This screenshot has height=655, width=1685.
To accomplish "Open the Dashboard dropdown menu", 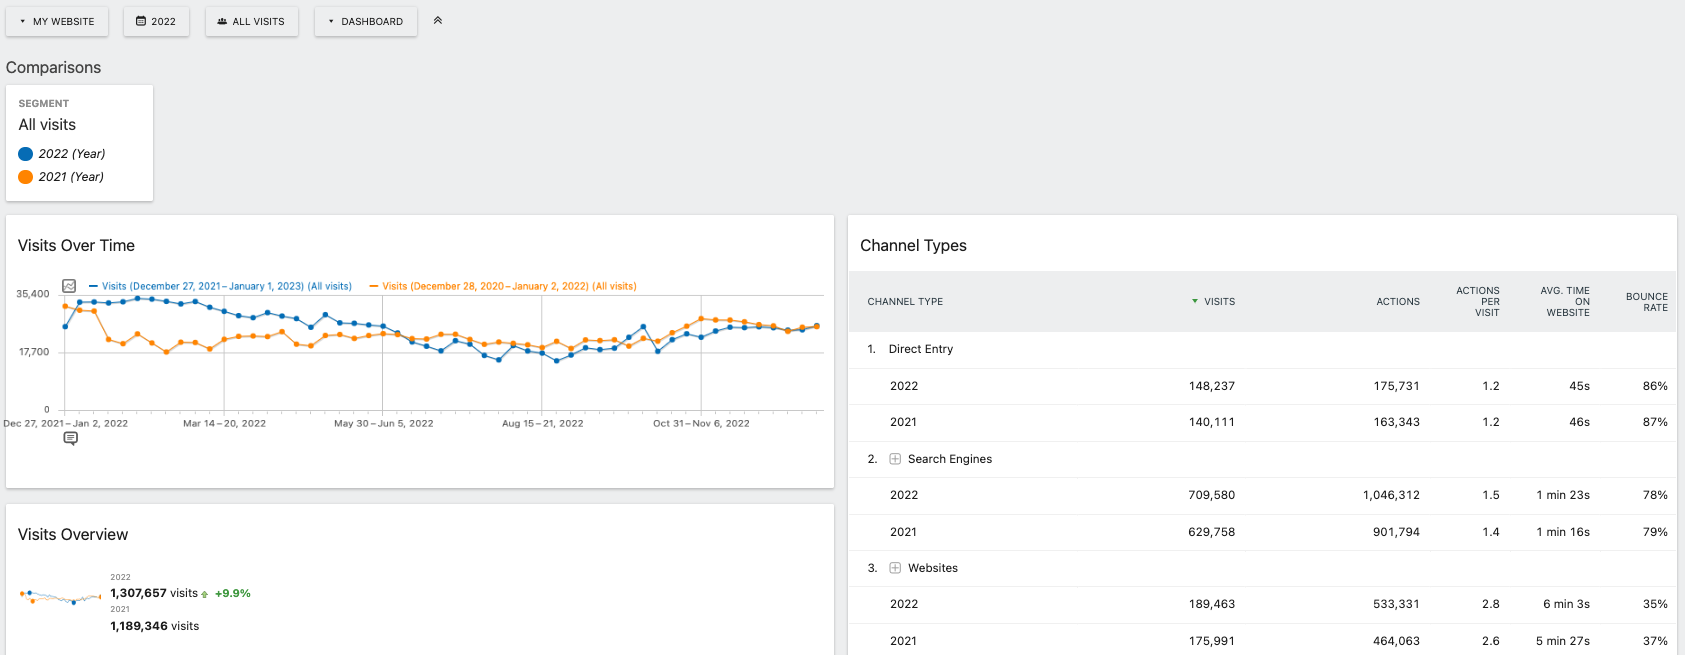I will [x=365, y=21].
